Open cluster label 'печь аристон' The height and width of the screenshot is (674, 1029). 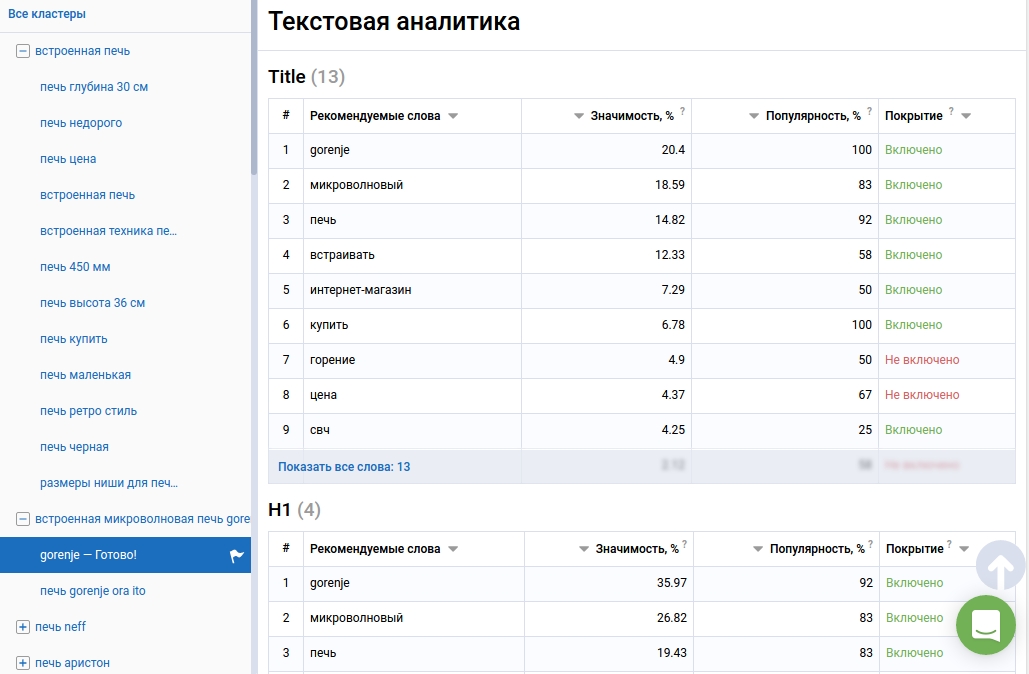pos(72,663)
